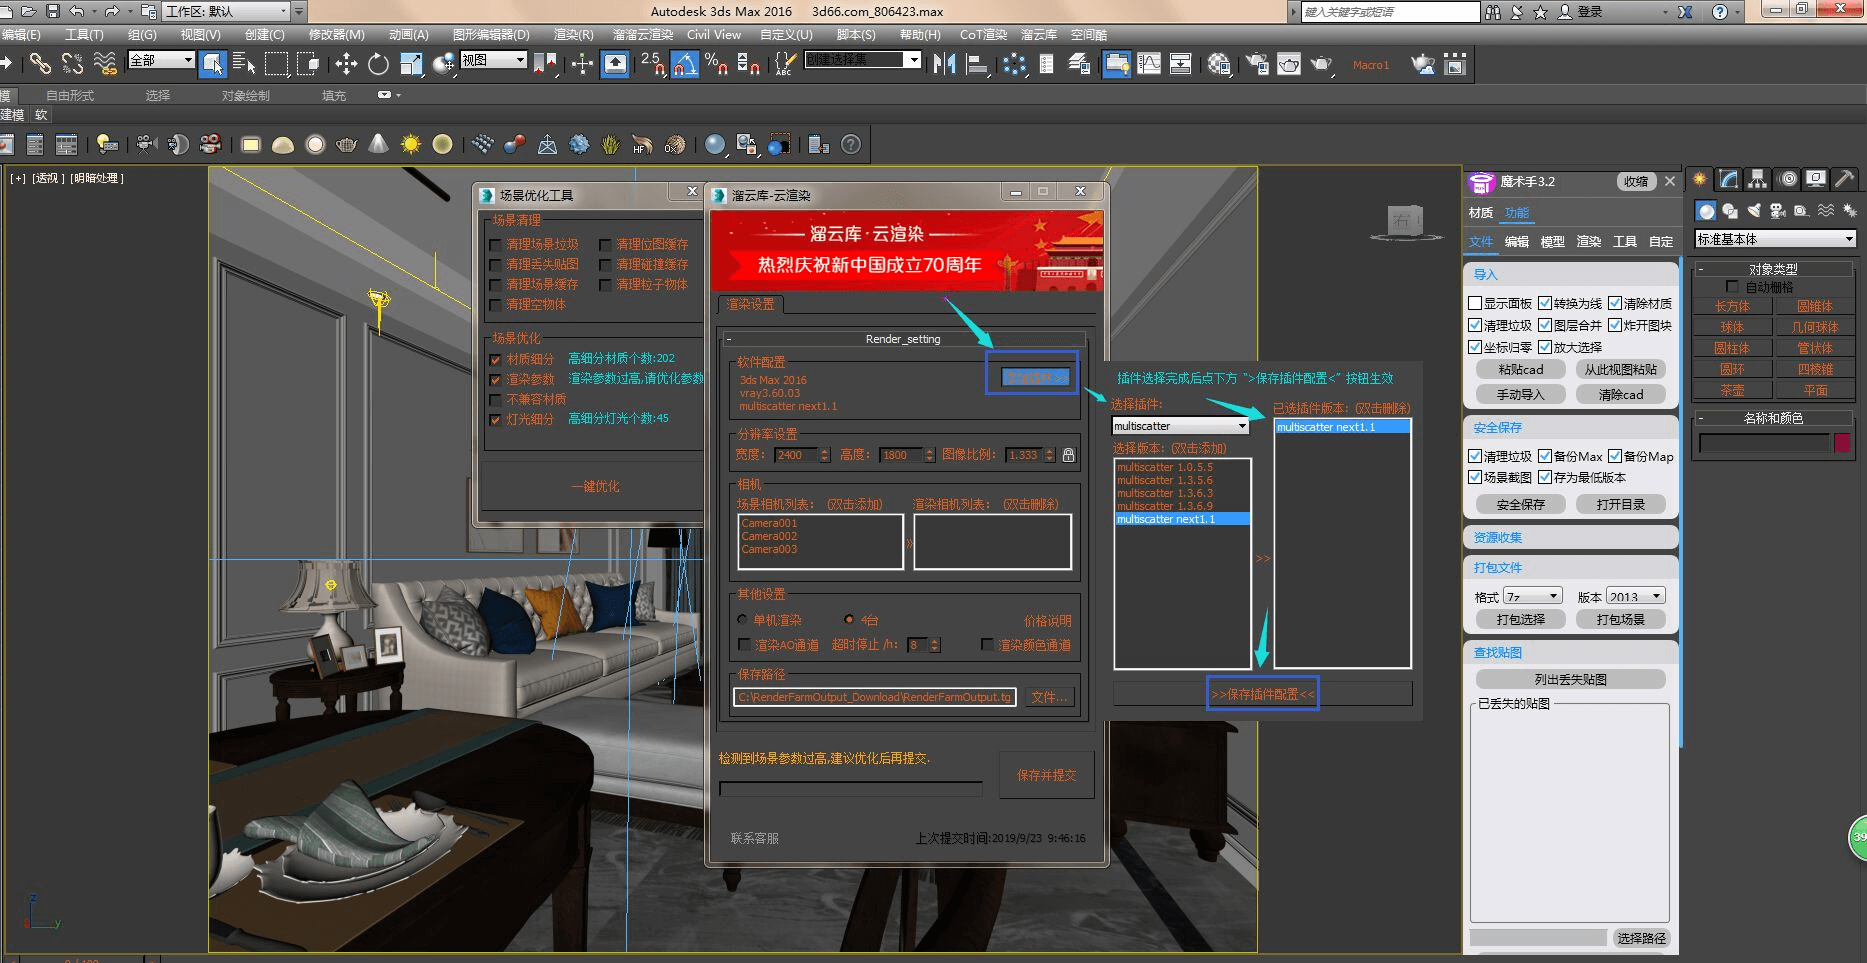The width and height of the screenshot is (1867, 963).
Task: Toggle the Percent Snap tool
Action: click(716, 64)
